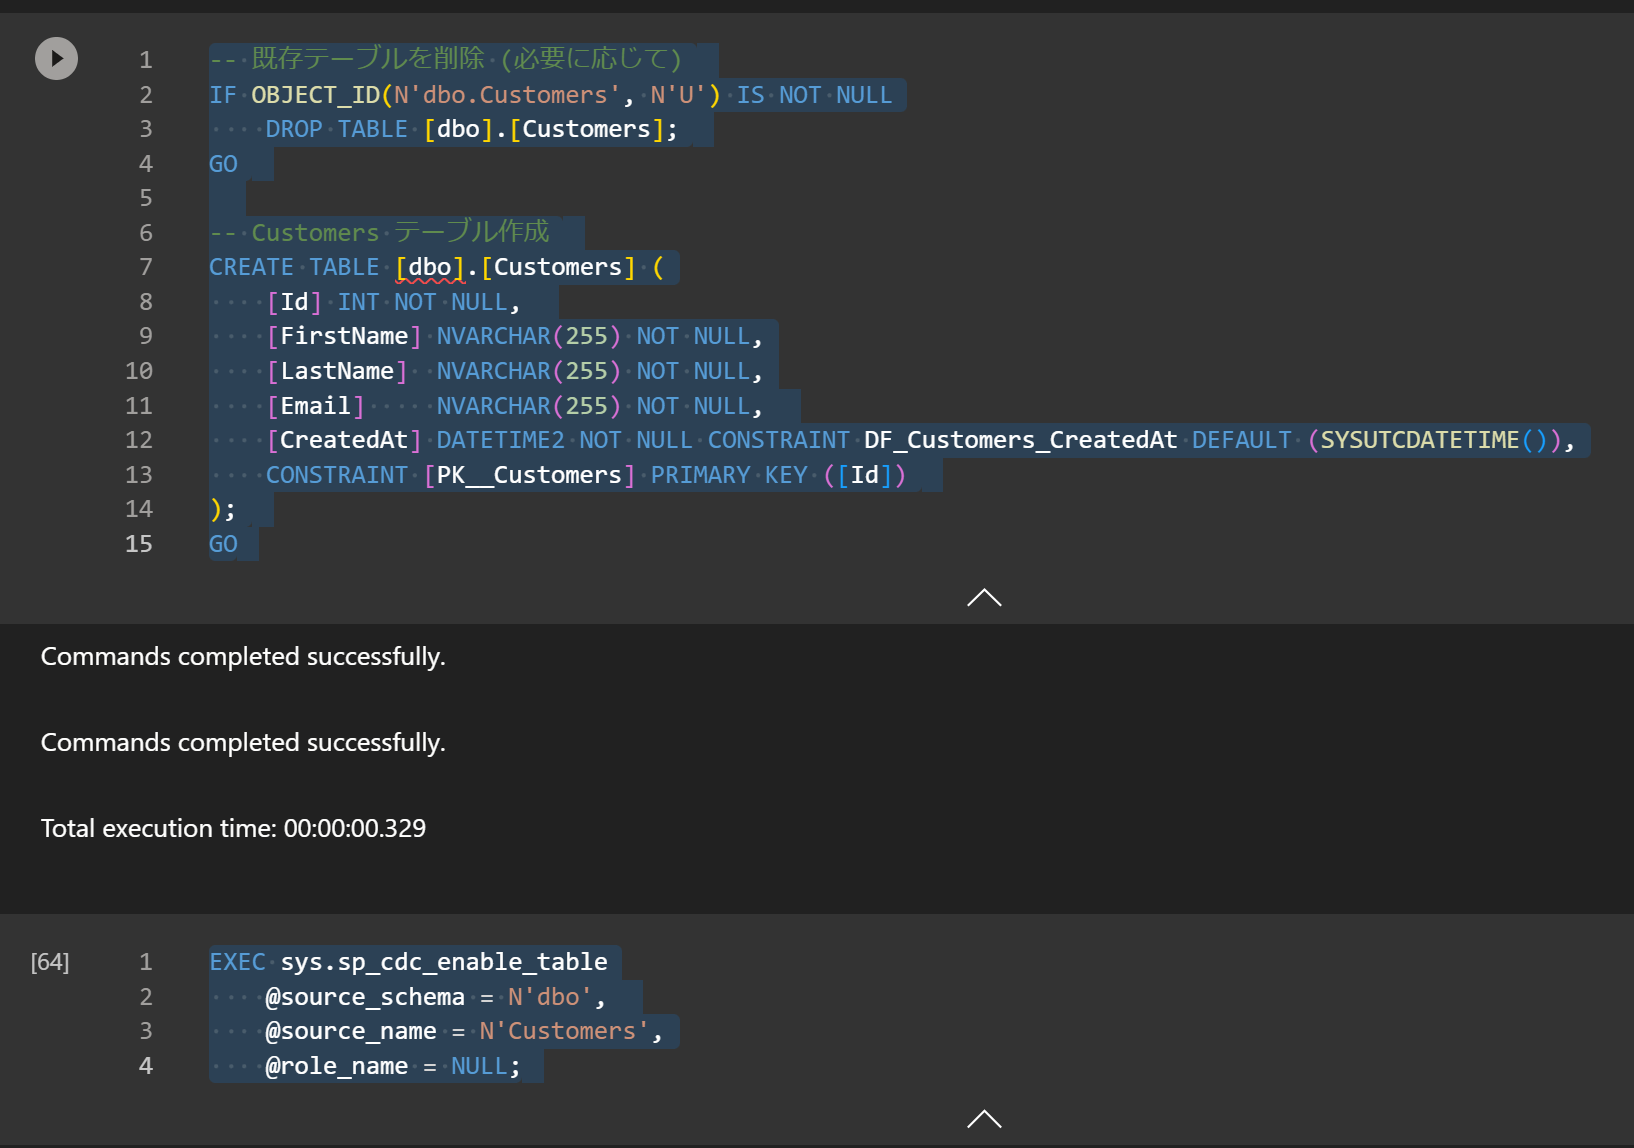Select first 'Commands completed successfully.' message
This screenshot has width=1634, height=1148.
coord(243,657)
